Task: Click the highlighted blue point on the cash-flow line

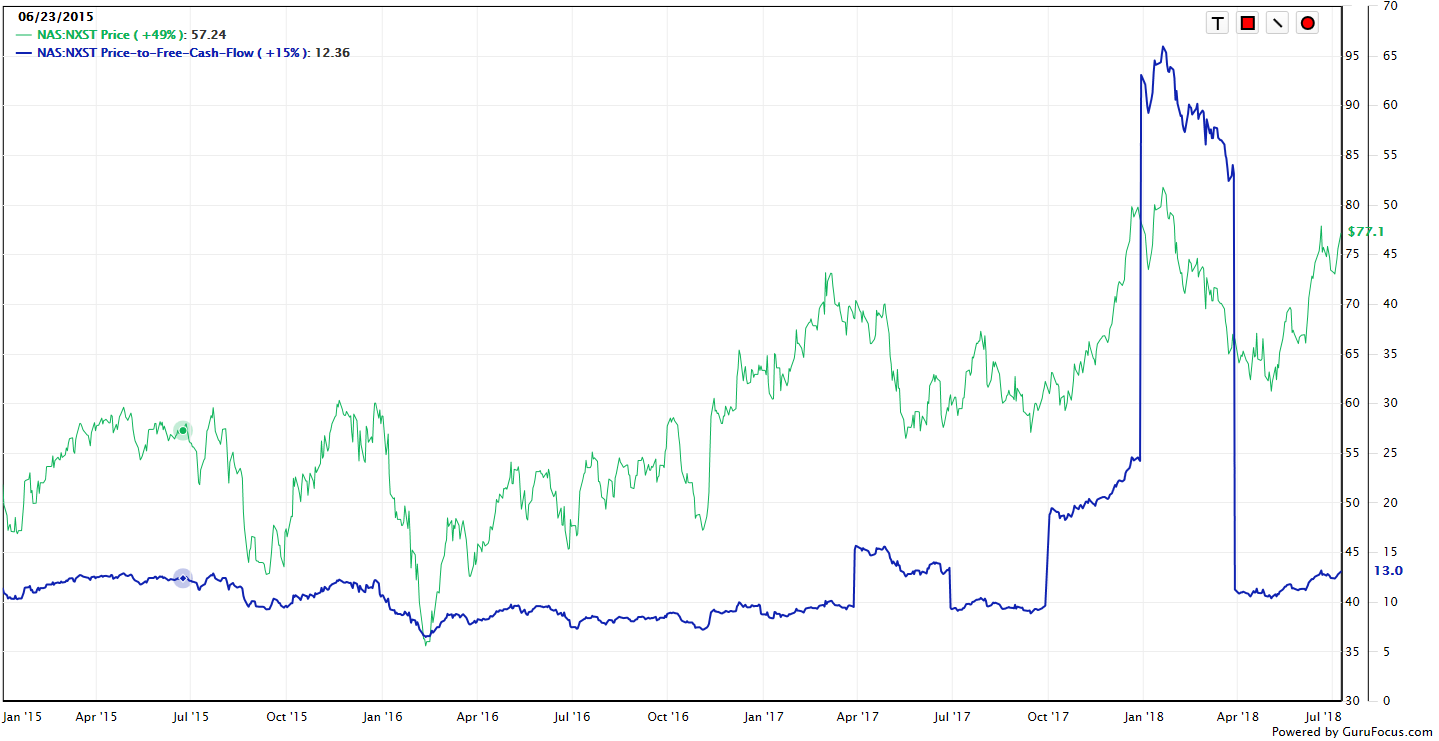Action: [182, 578]
